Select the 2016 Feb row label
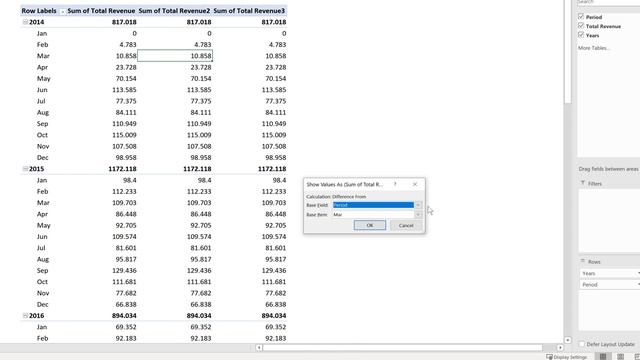640x360 pixels. tap(42, 338)
